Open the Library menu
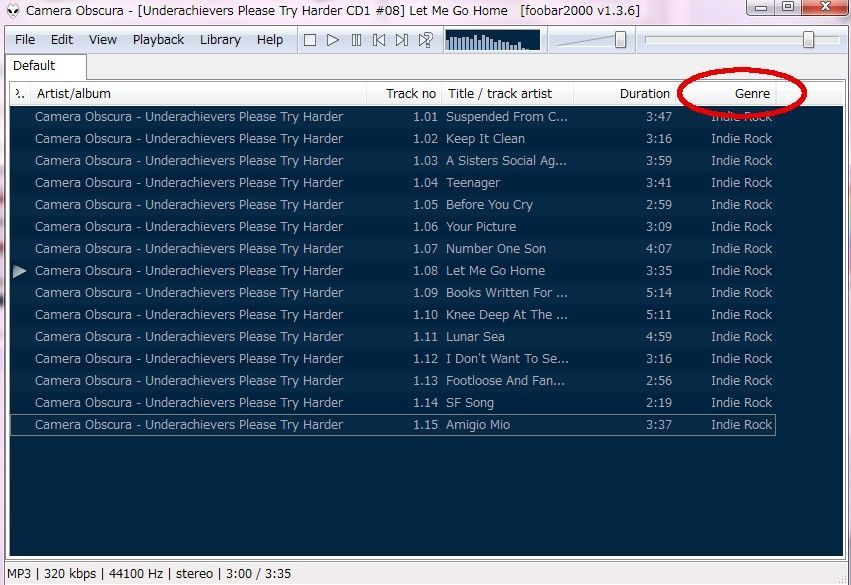Screen dimensions: 851x585 point(220,40)
